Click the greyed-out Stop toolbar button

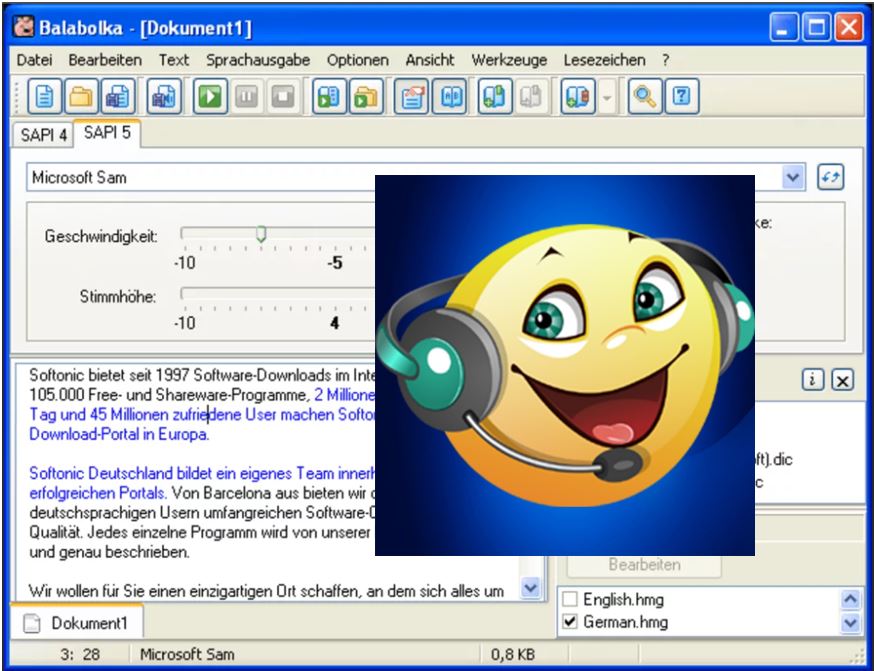coord(283,96)
